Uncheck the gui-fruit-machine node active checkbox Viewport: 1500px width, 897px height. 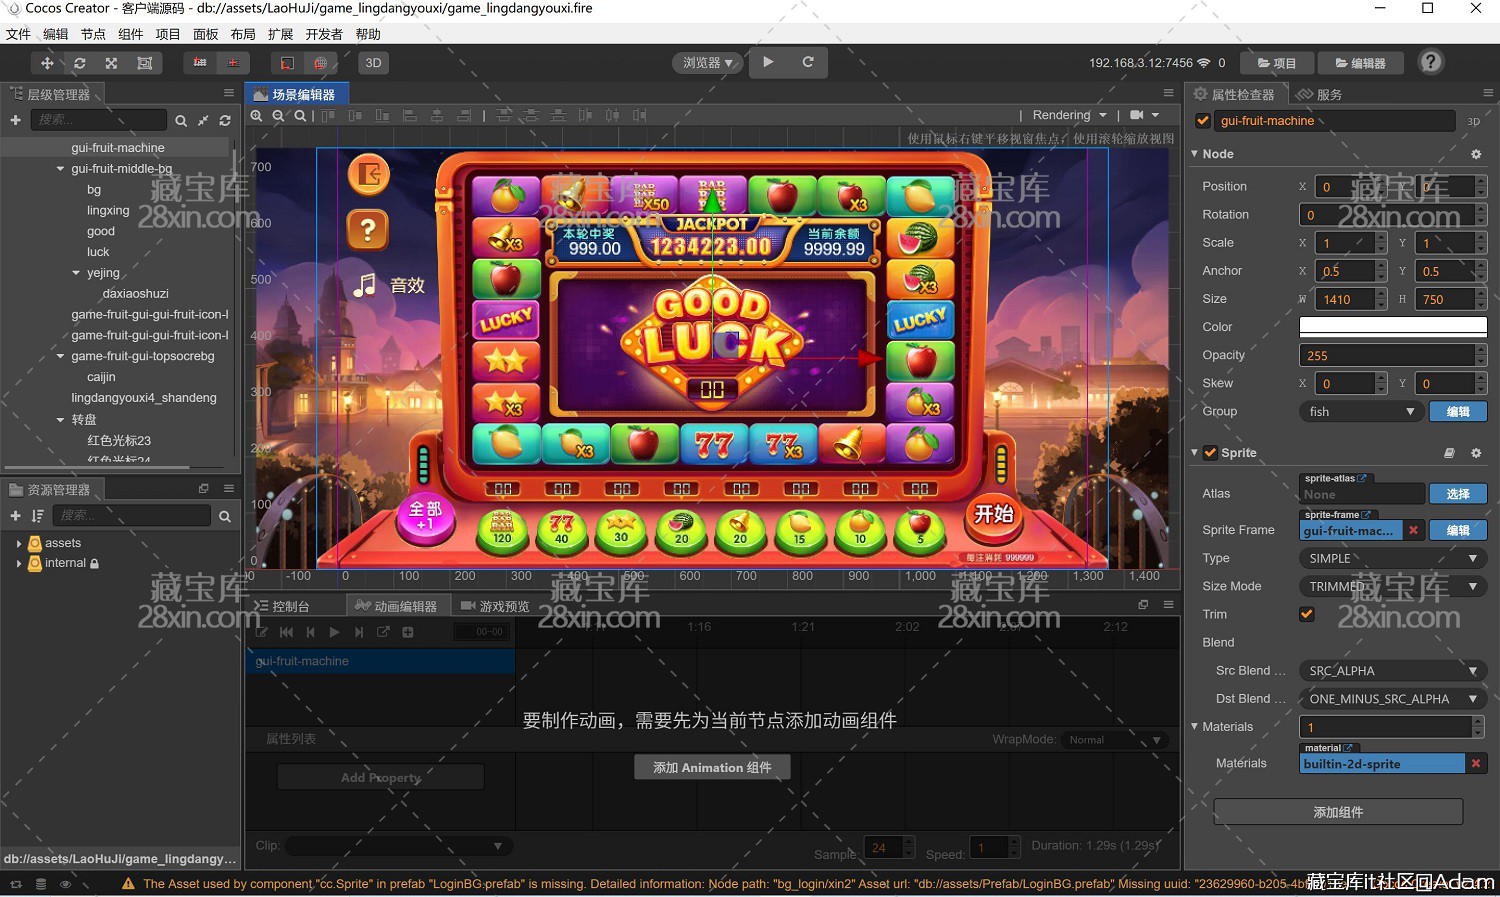1203,121
